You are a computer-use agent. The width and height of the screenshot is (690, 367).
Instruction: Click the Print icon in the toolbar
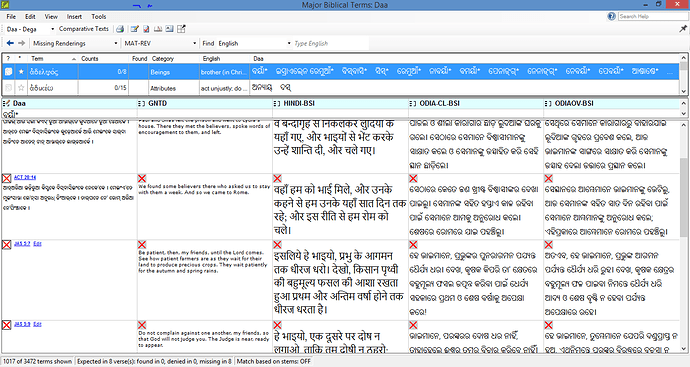(120, 29)
